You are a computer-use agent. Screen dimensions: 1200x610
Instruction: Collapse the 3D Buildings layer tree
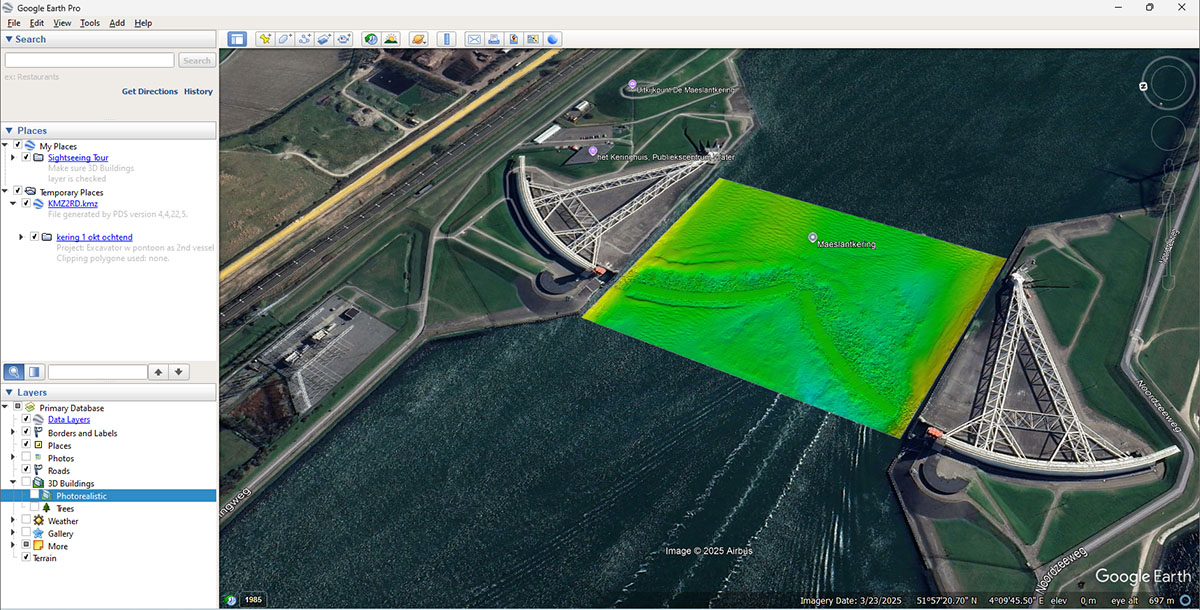point(13,483)
